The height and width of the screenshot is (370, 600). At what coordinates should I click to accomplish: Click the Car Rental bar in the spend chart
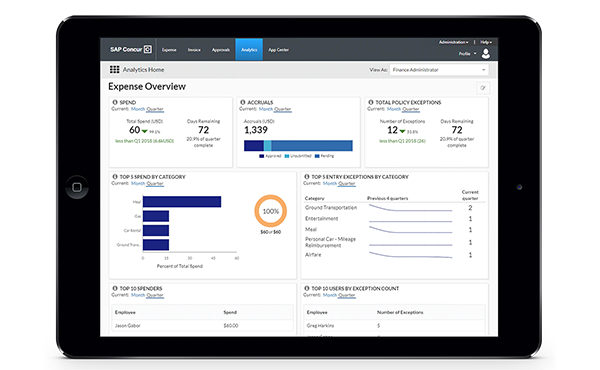(x=156, y=230)
